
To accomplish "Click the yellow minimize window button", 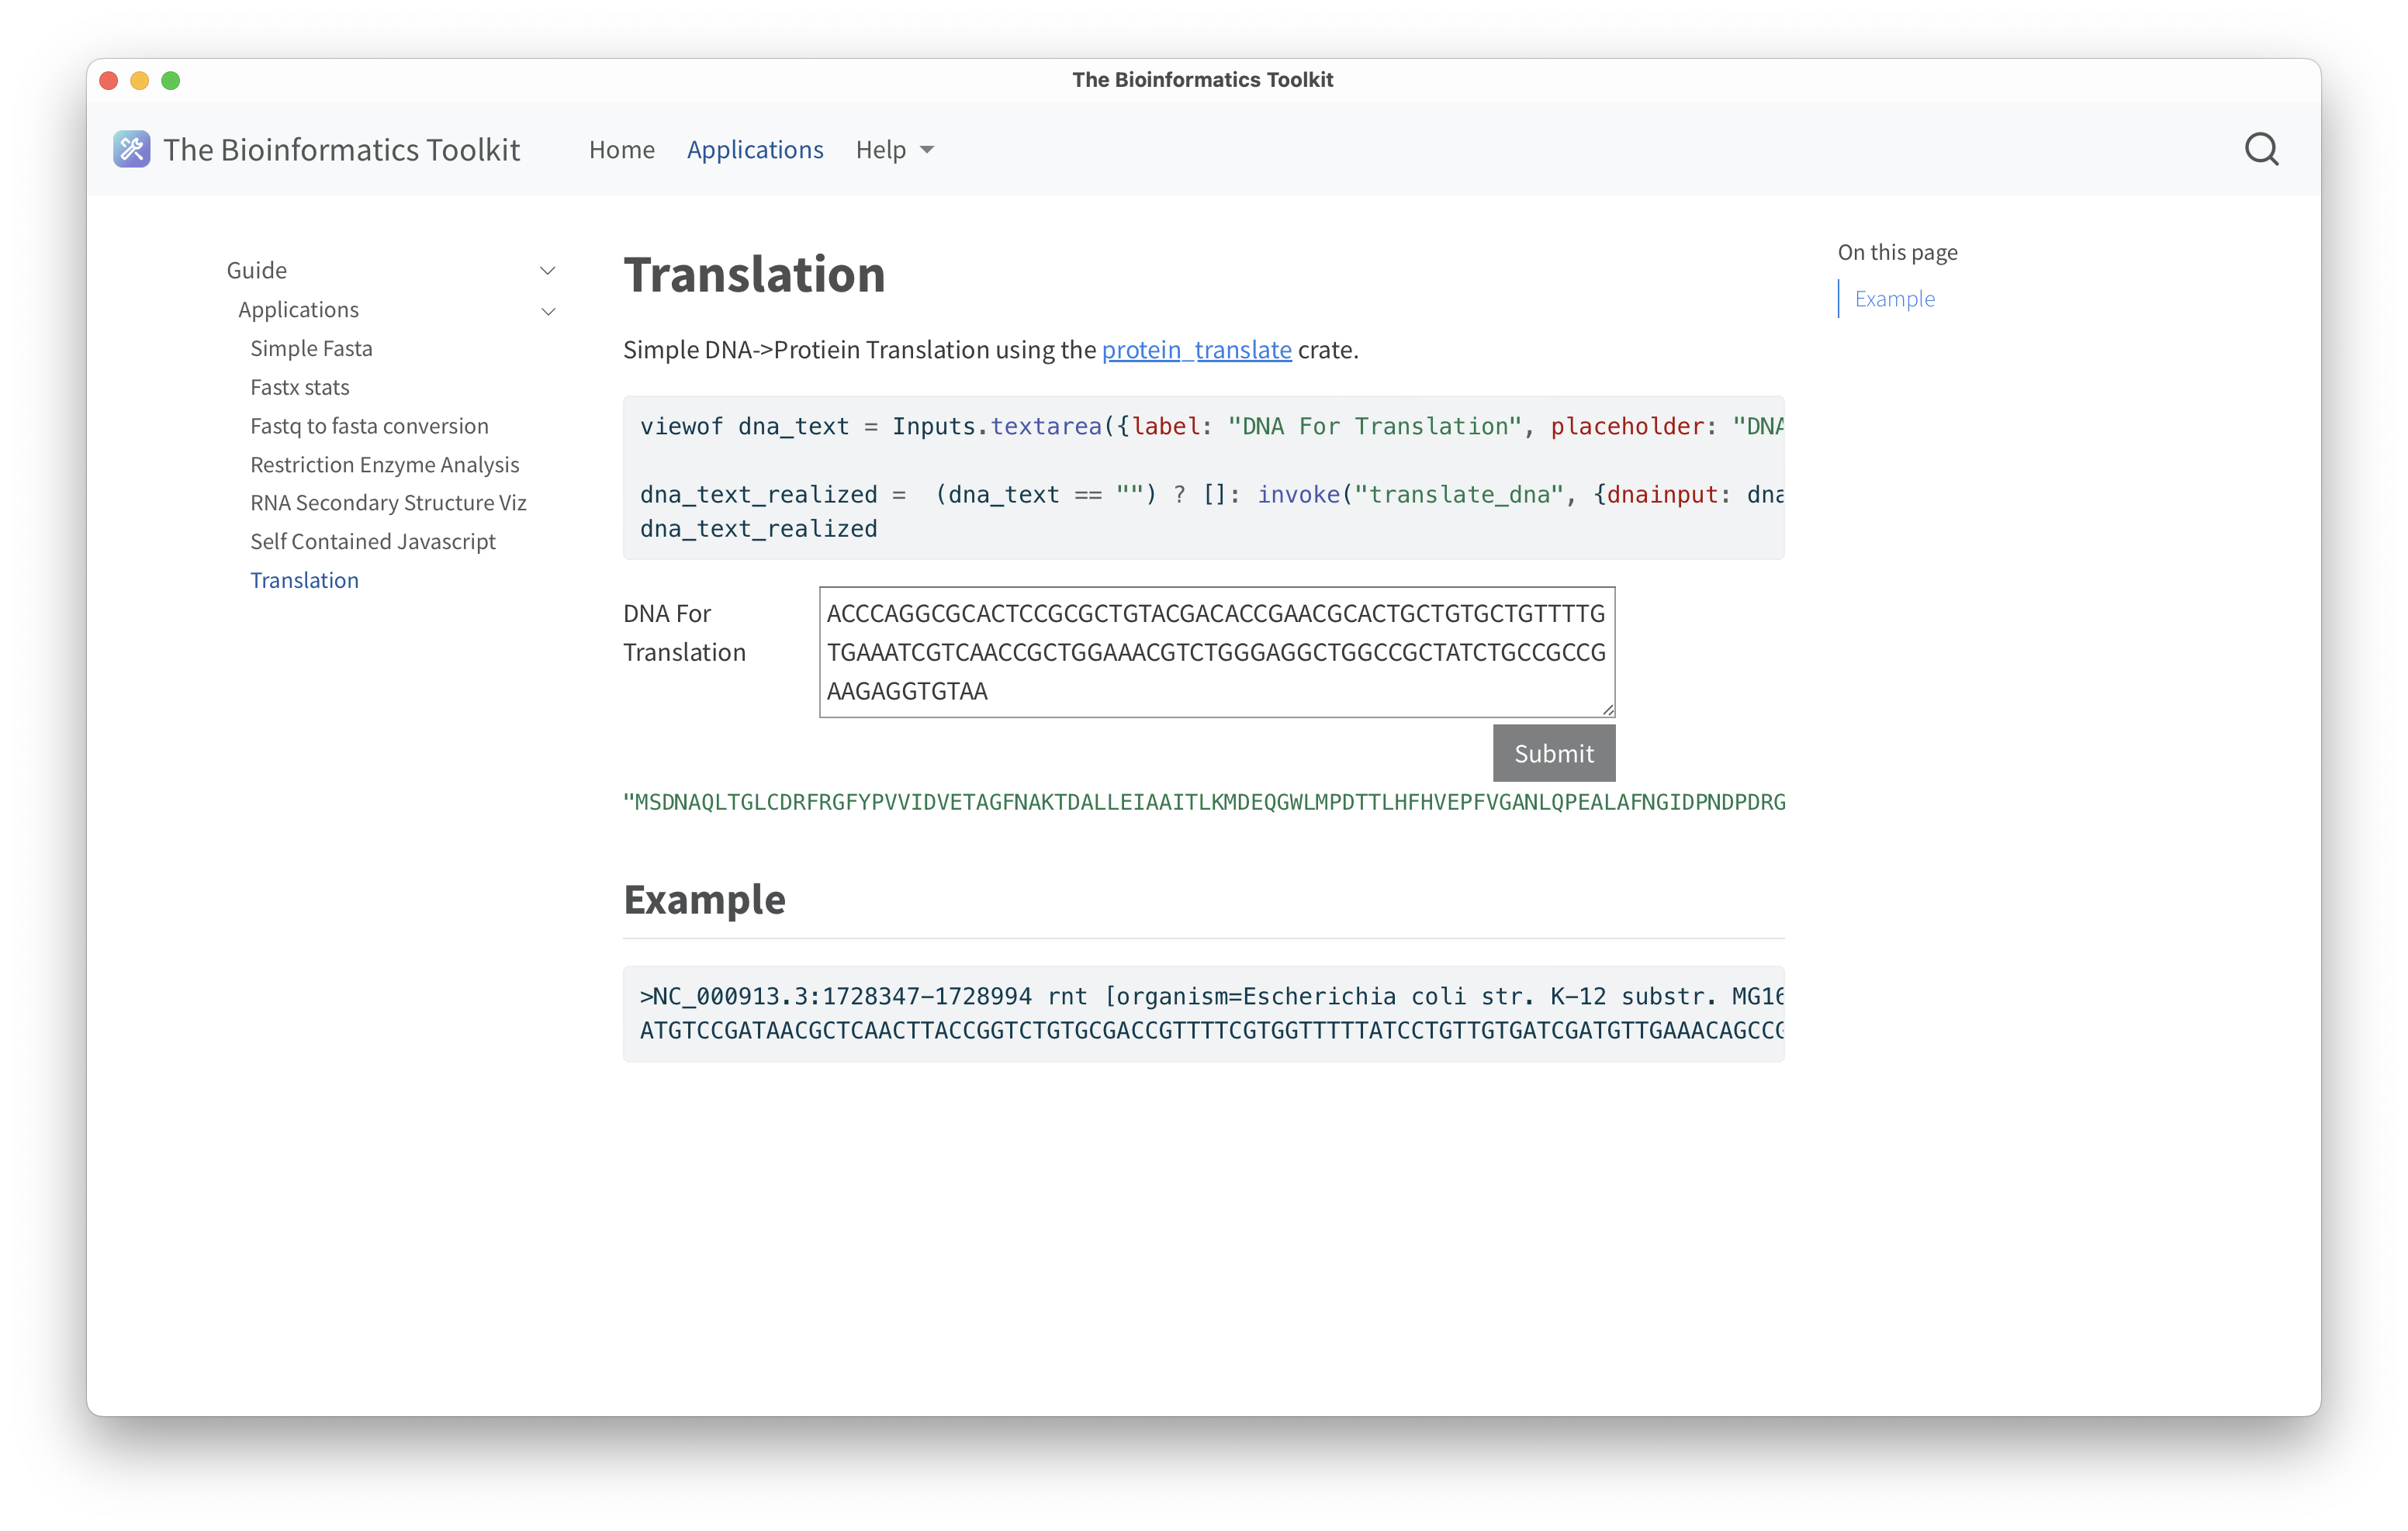I will pyautogui.click(x=140, y=80).
